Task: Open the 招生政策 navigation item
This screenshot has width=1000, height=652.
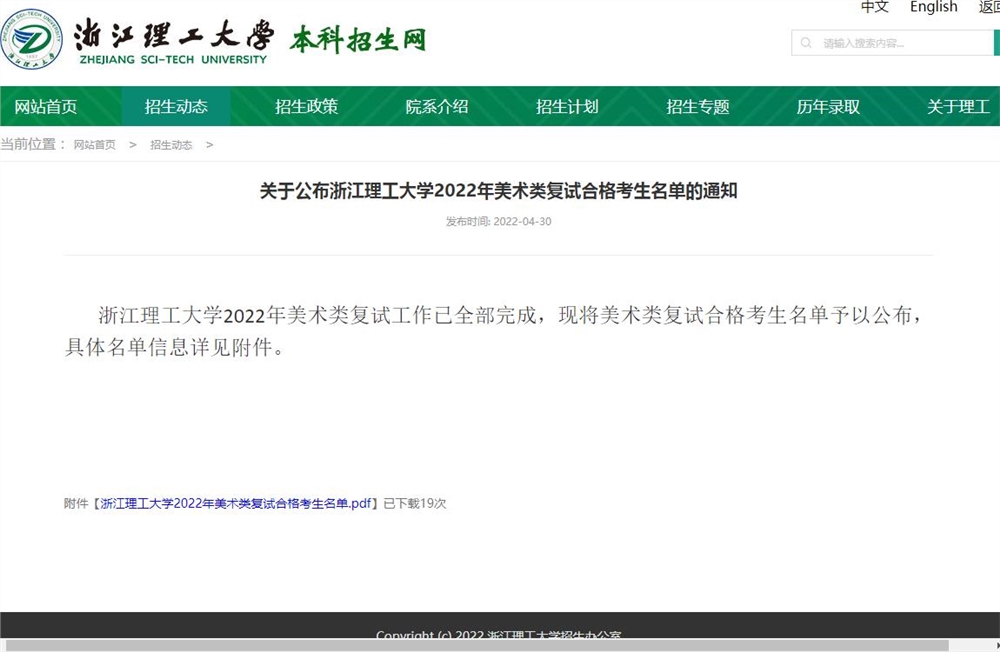Action: pyautogui.click(x=306, y=107)
